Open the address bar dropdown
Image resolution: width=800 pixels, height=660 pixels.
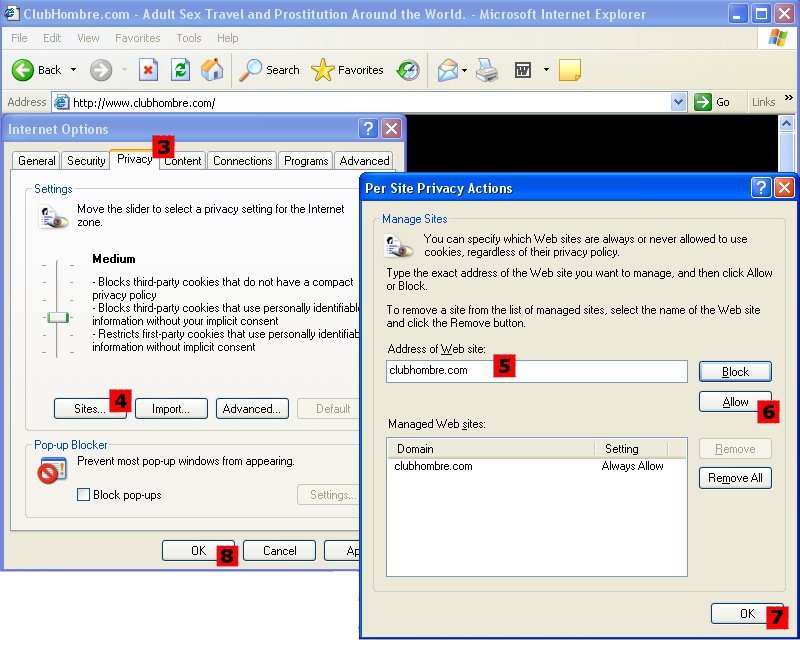pos(678,102)
